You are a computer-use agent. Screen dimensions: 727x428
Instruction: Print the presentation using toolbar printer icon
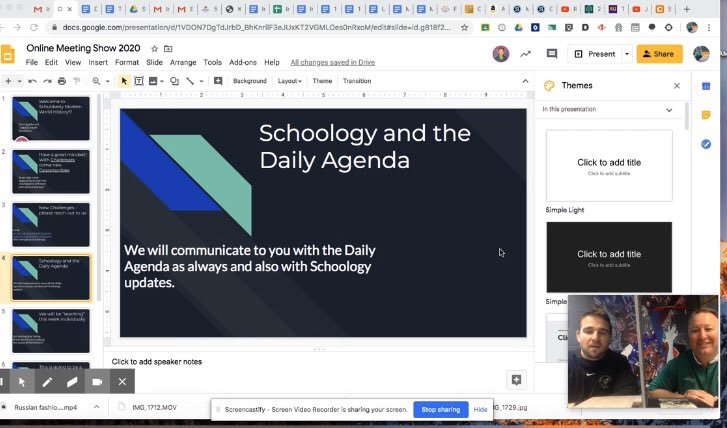(62, 81)
